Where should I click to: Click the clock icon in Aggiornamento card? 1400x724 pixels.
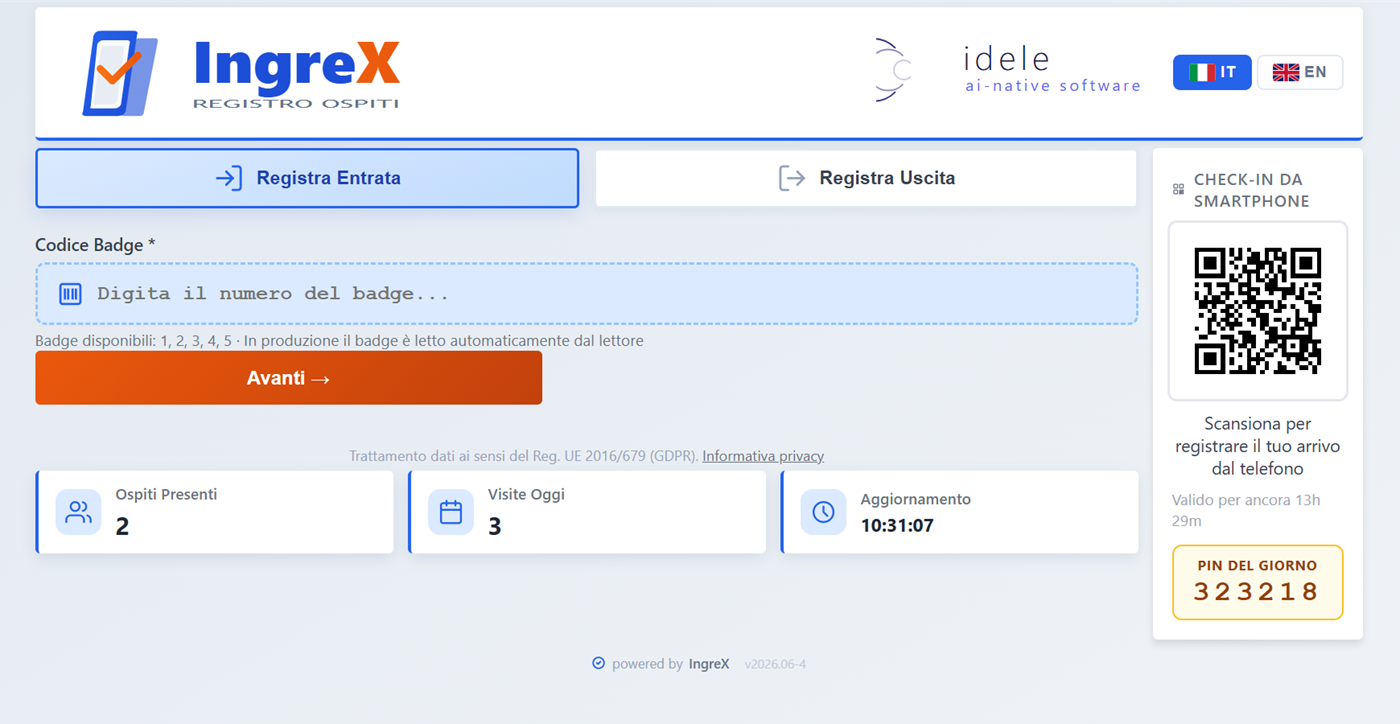point(823,512)
